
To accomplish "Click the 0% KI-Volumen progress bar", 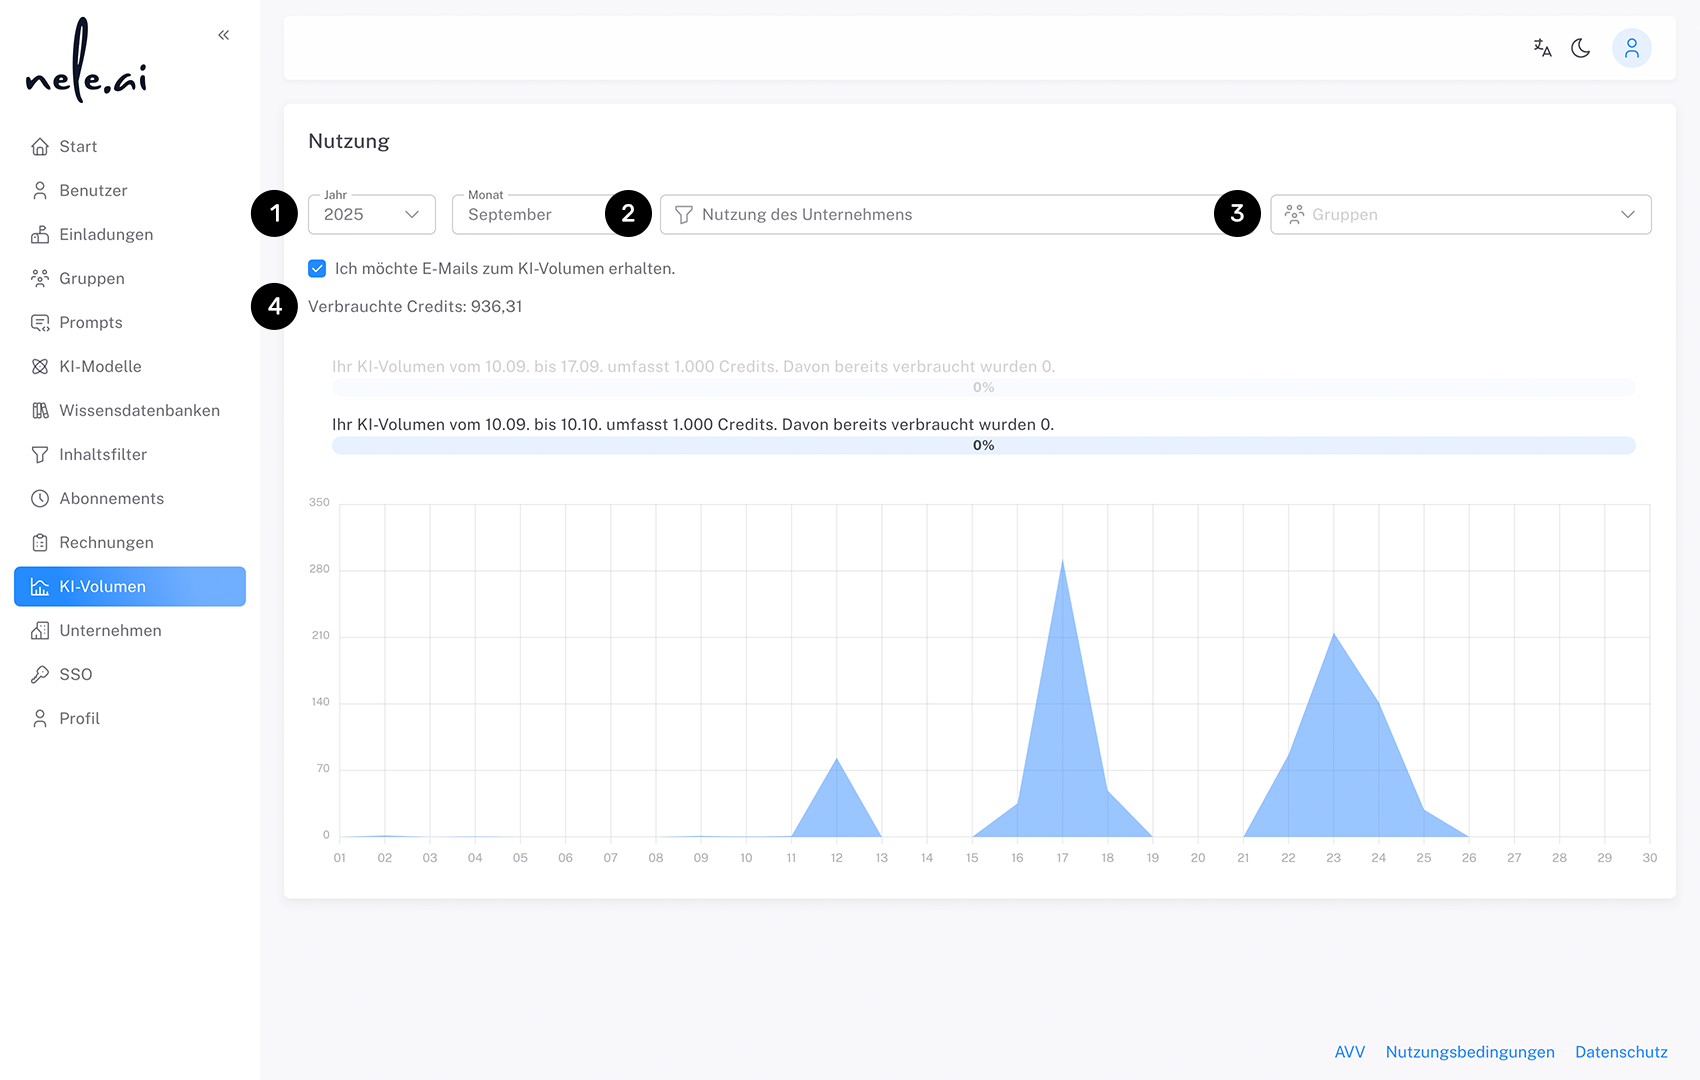I will coord(983,446).
